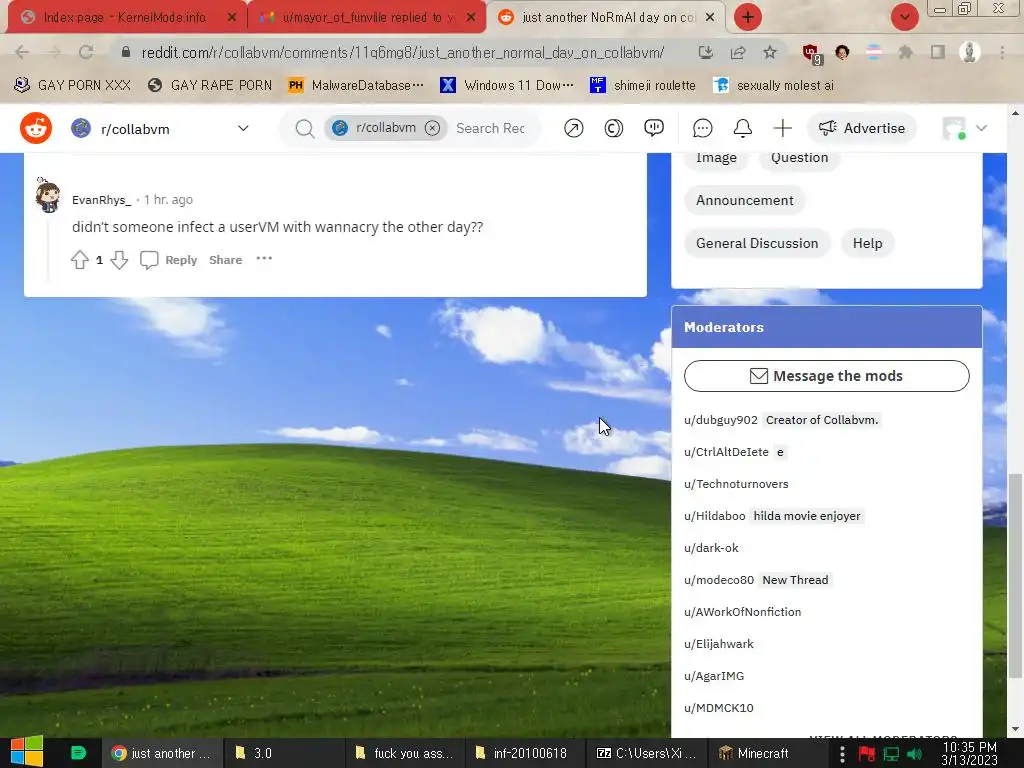1024x768 pixels.
Task: Expand the user account menu chevron
Action: 981,128
